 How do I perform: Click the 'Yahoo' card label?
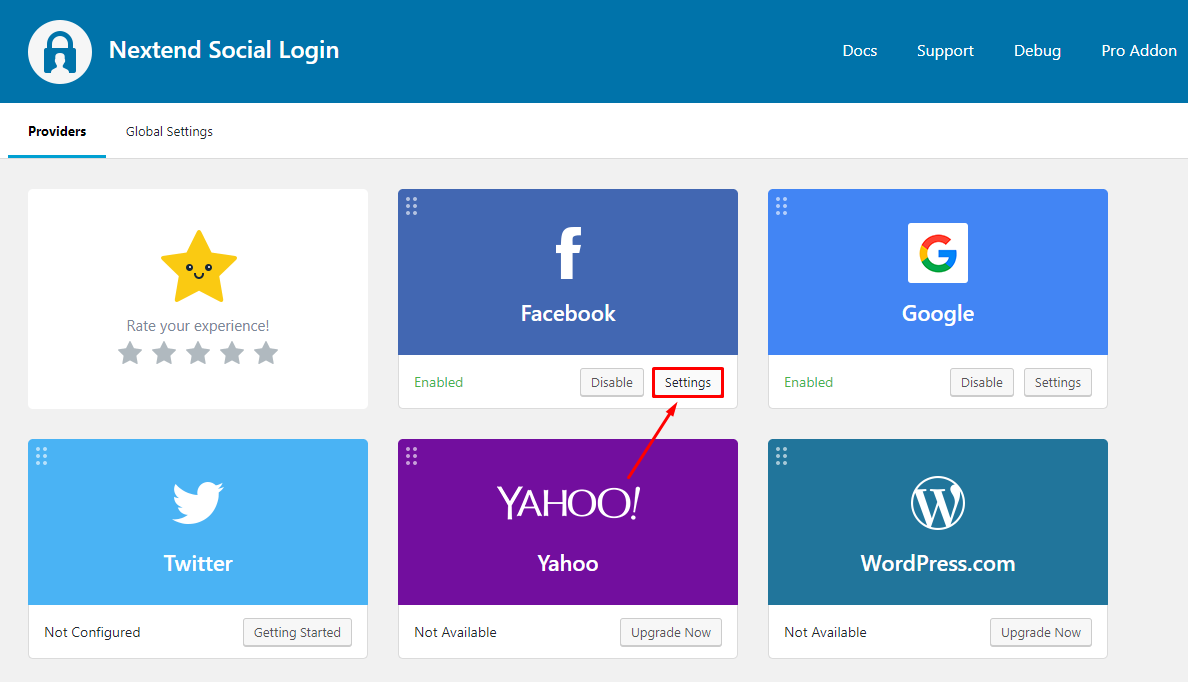pos(568,564)
